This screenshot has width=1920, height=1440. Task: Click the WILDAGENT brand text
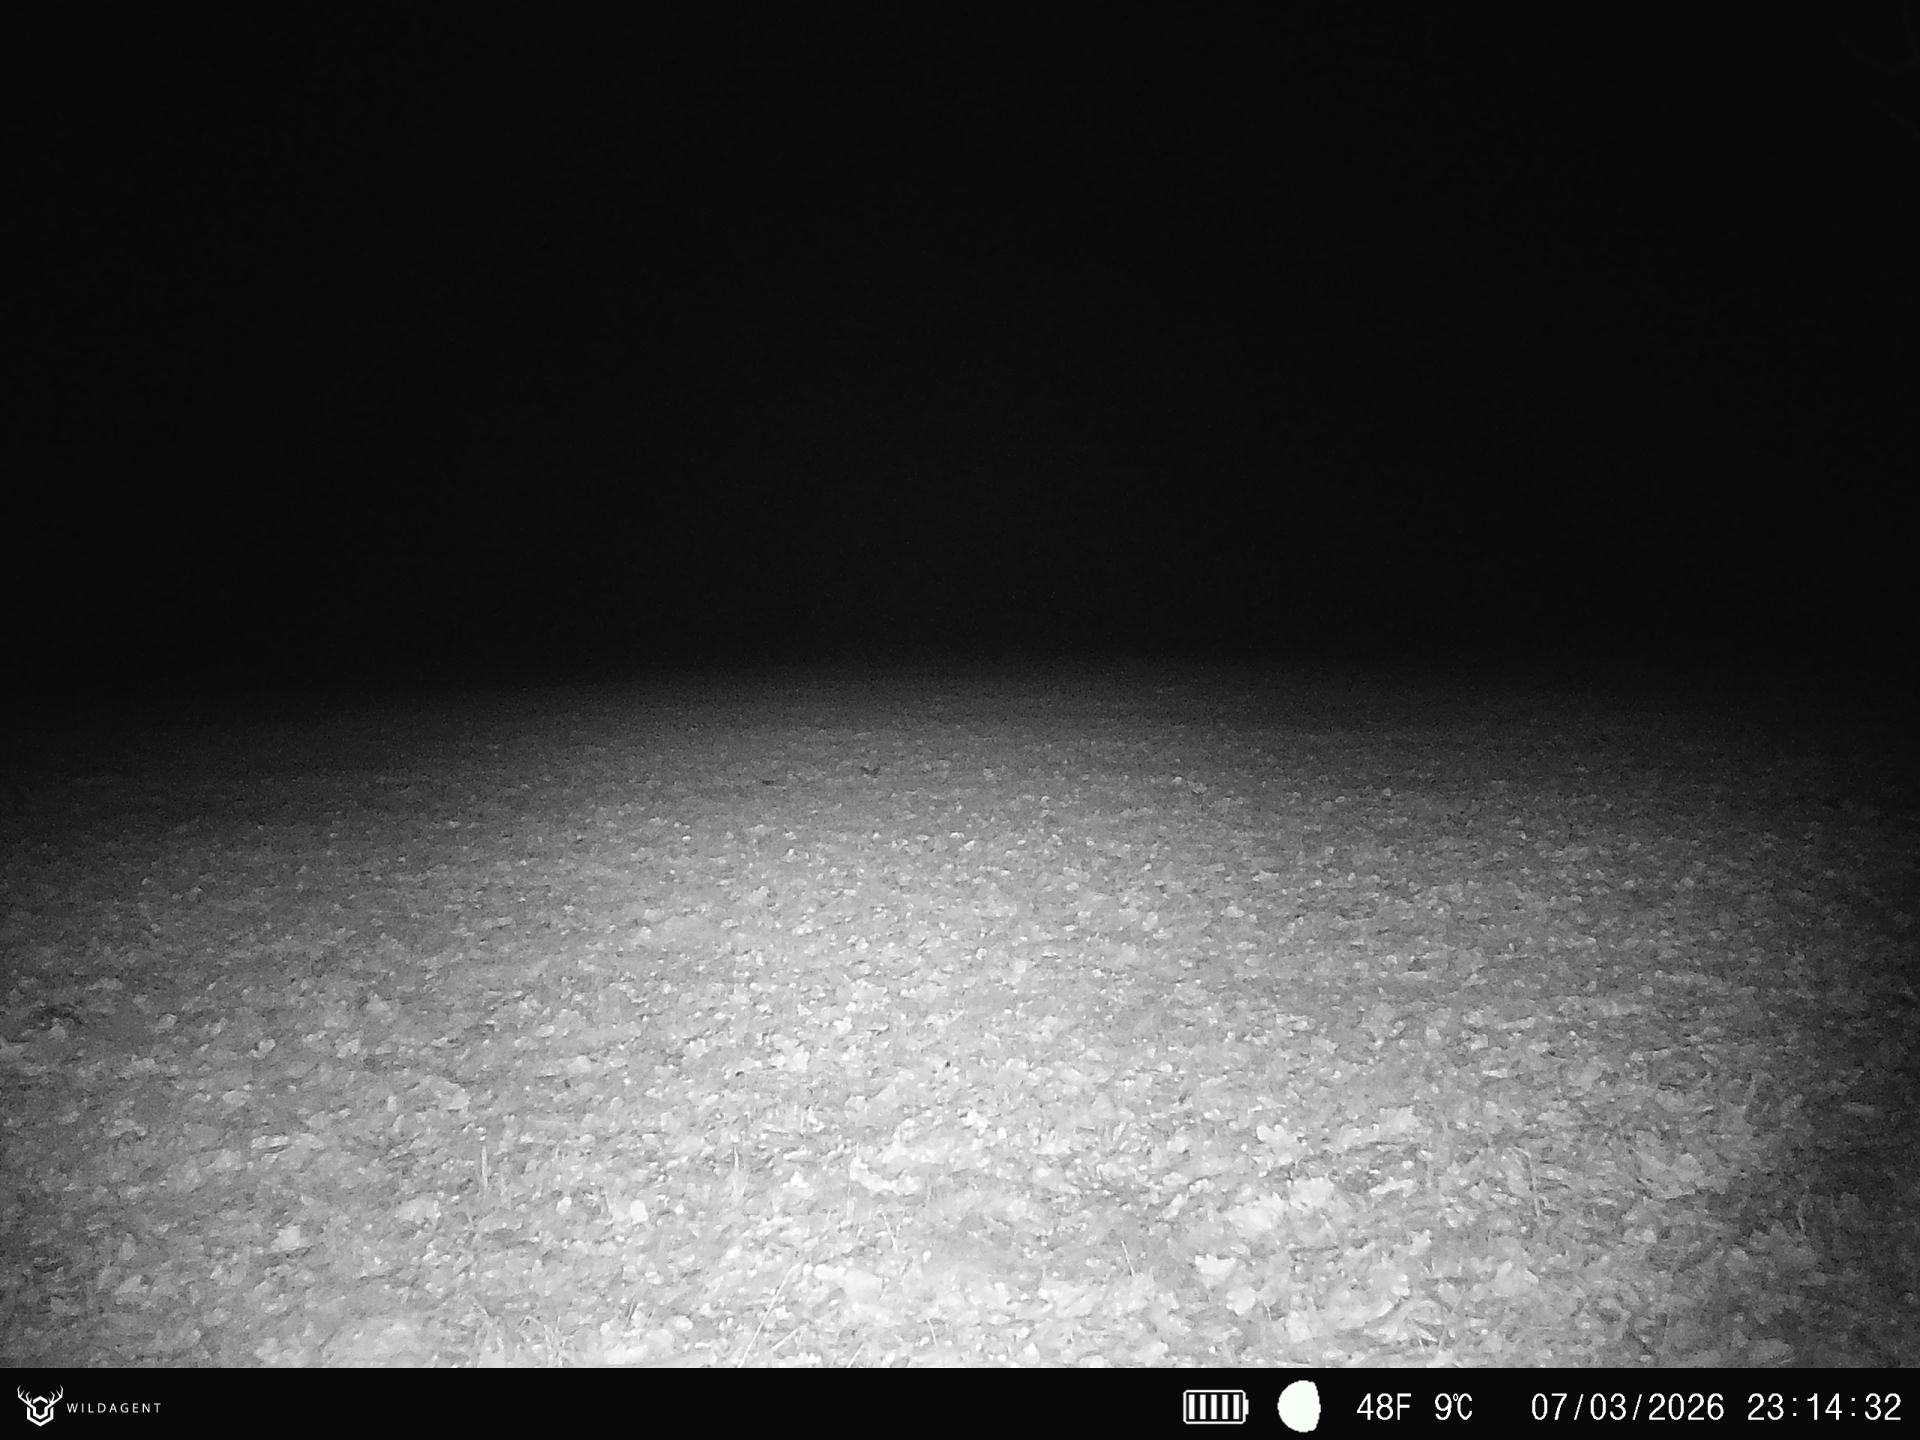tap(114, 1408)
